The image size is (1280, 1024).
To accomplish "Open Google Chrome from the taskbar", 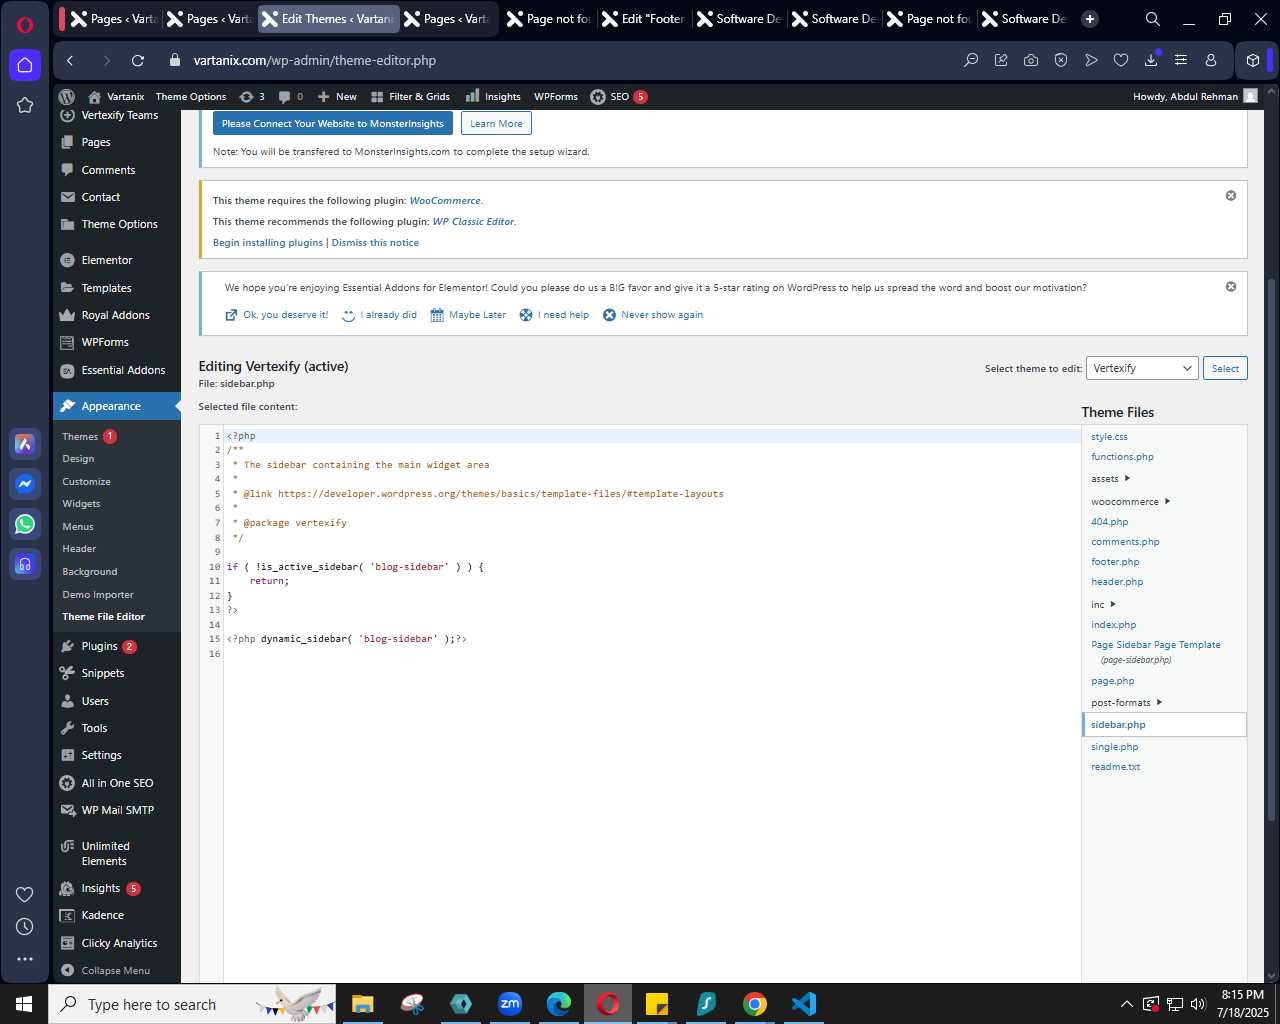I will [755, 1004].
